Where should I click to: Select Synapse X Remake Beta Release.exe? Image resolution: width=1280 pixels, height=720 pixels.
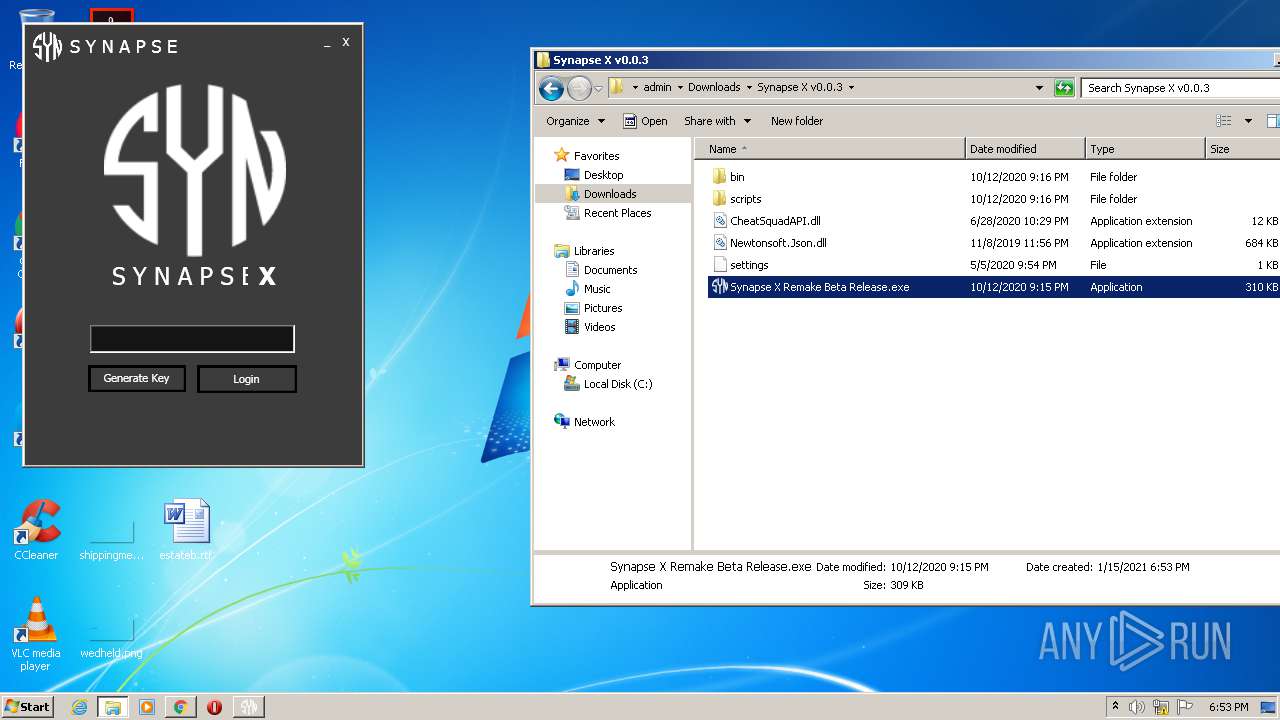(819, 287)
